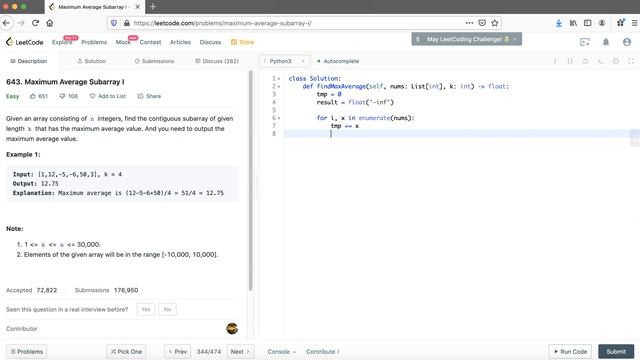This screenshot has width=640, height=360.
Task: Go back with the browser back arrow
Action: tap(6, 23)
